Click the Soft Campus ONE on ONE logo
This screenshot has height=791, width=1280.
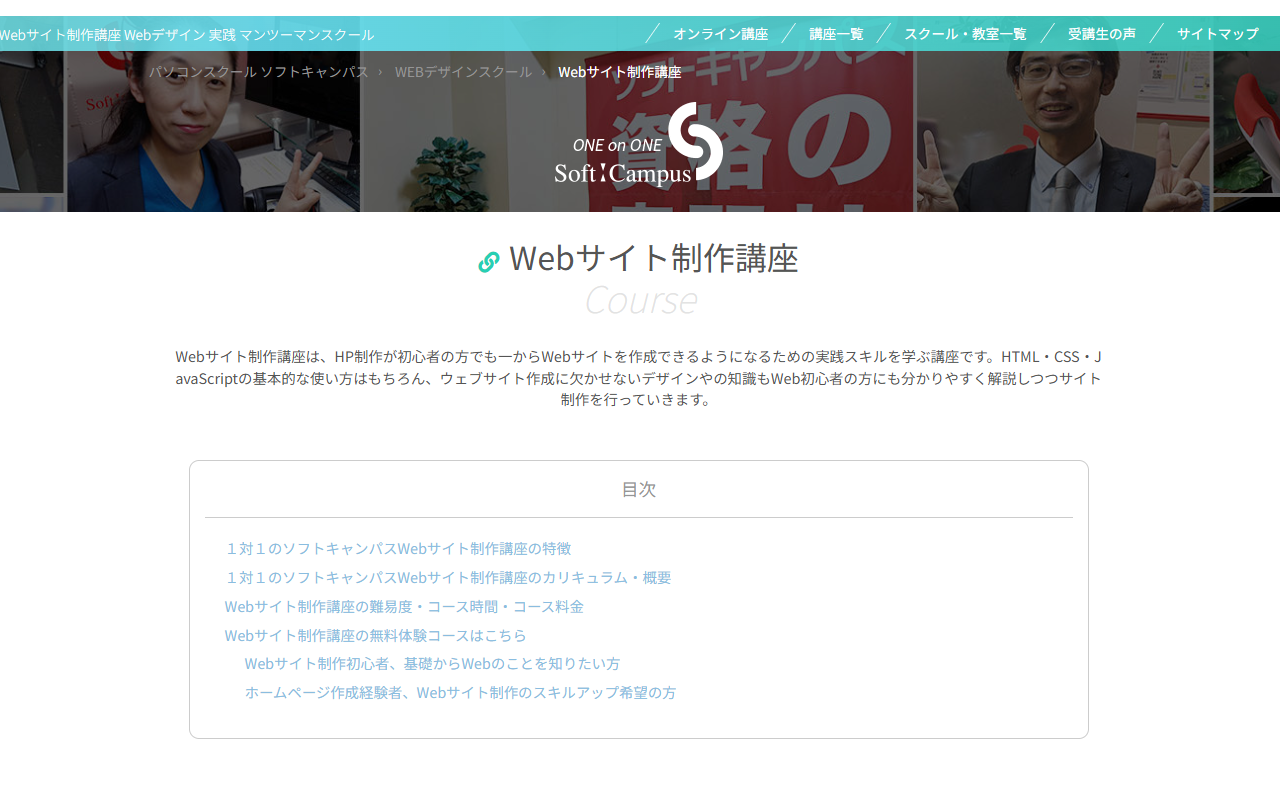639,146
